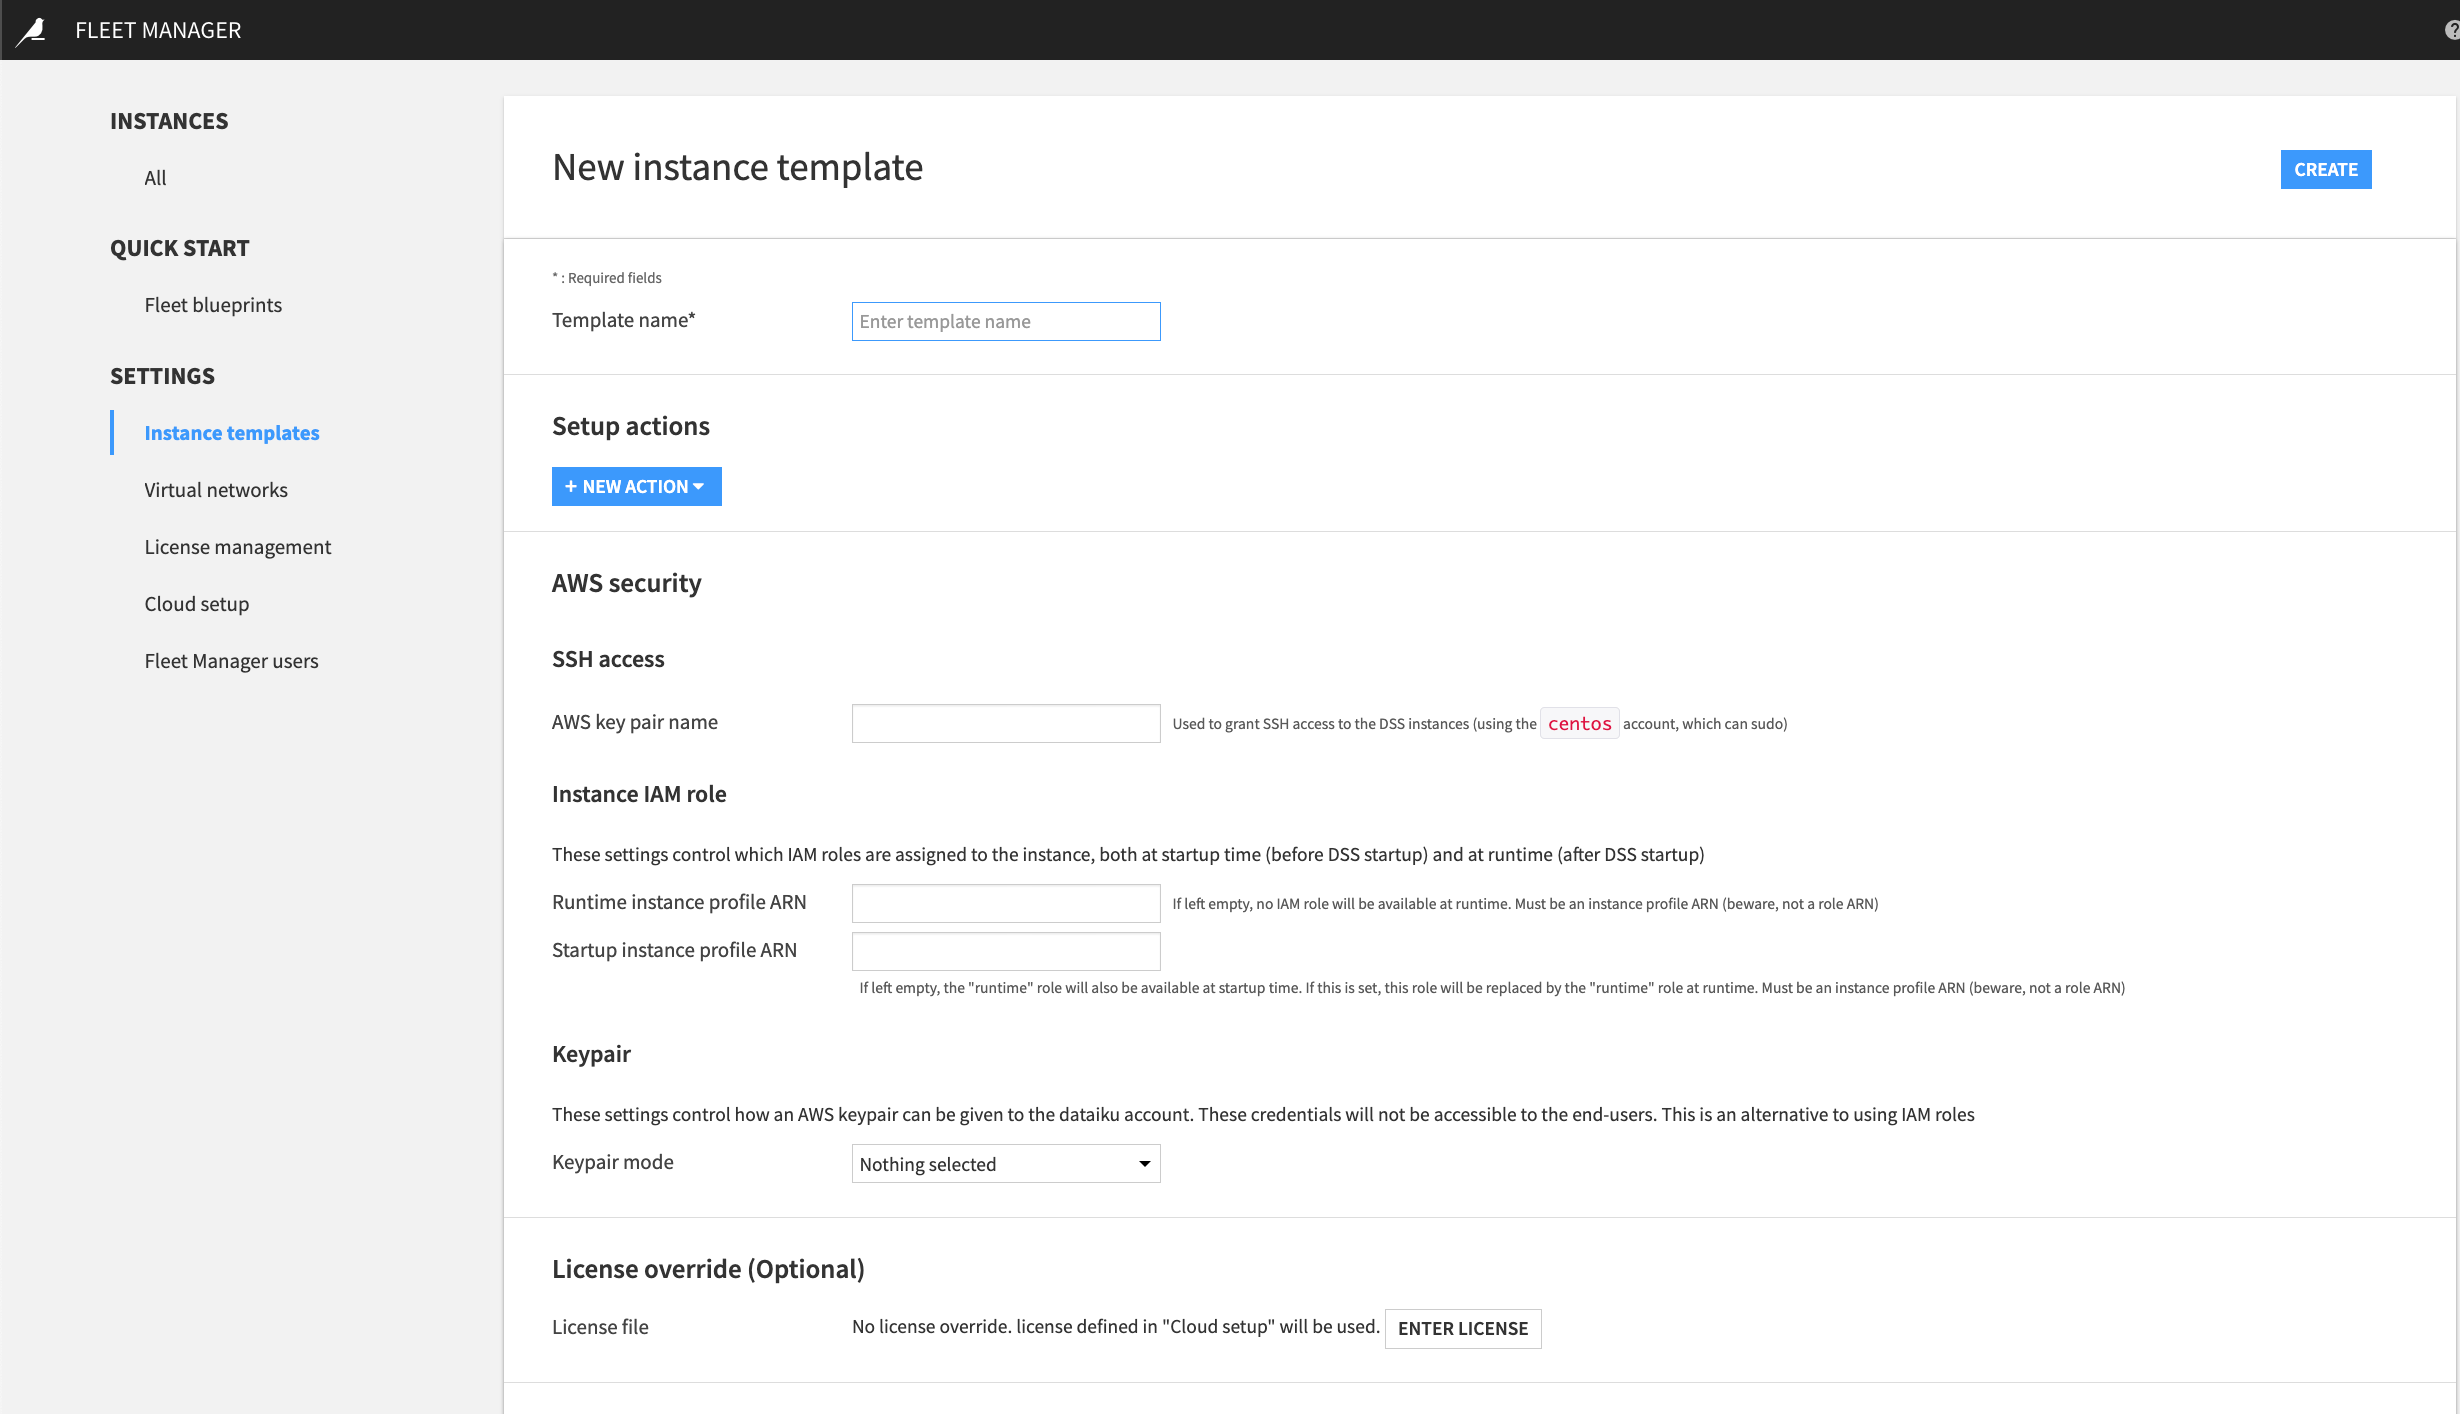This screenshot has height=1414, width=2460.
Task: Open the License management page
Action: (x=237, y=546)
